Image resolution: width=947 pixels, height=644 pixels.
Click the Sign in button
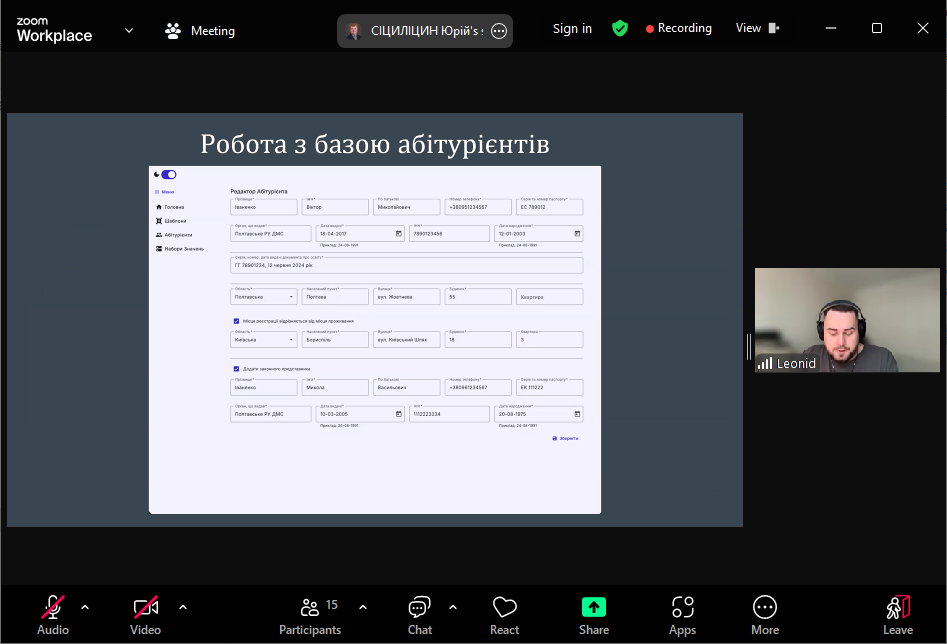[x=572, y=29]
